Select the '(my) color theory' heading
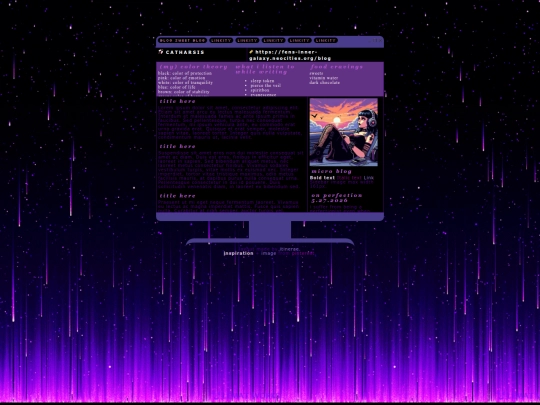Screen dimensions: 540x405 pyautogui.click(x=194, y=67)
